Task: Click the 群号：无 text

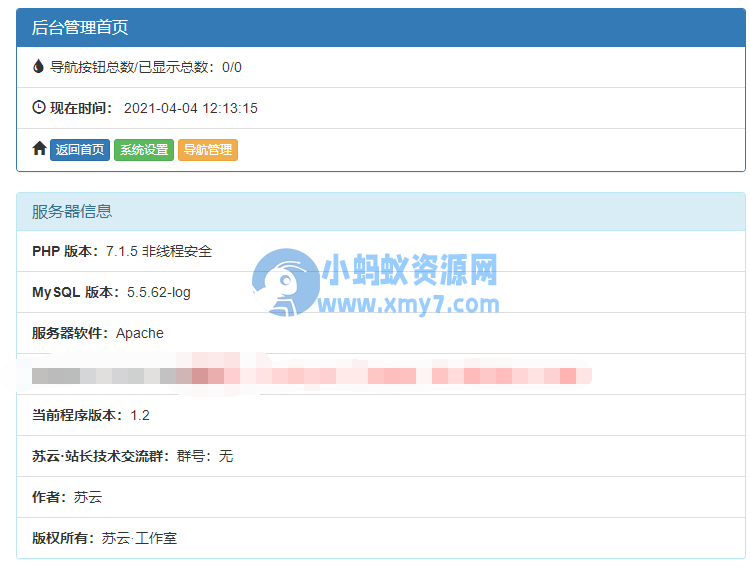Action: pos(205,456)
